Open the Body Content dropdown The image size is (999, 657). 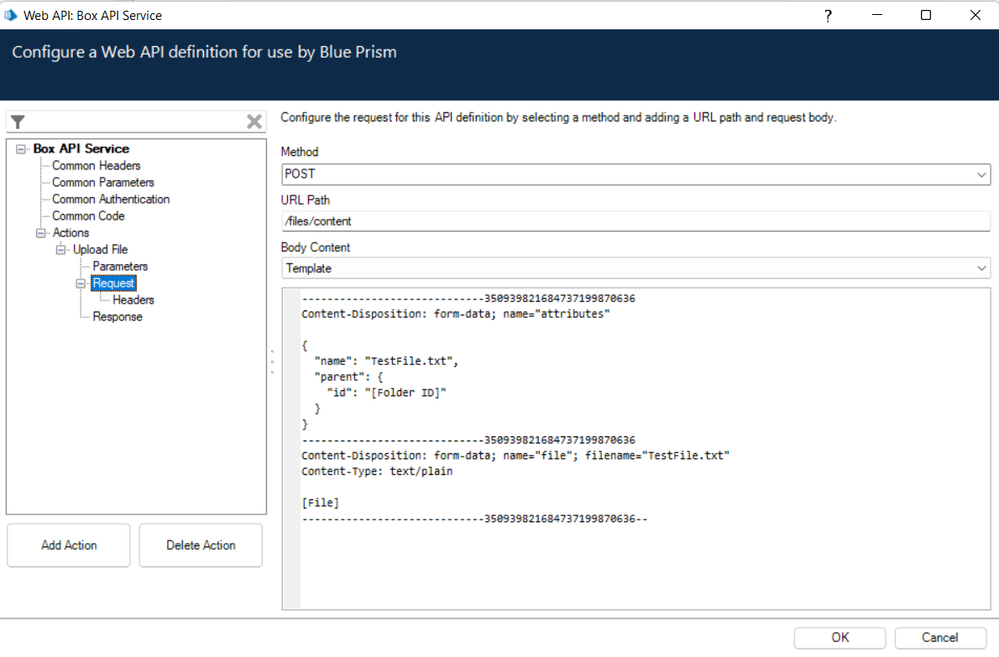(x=981, y=269)
